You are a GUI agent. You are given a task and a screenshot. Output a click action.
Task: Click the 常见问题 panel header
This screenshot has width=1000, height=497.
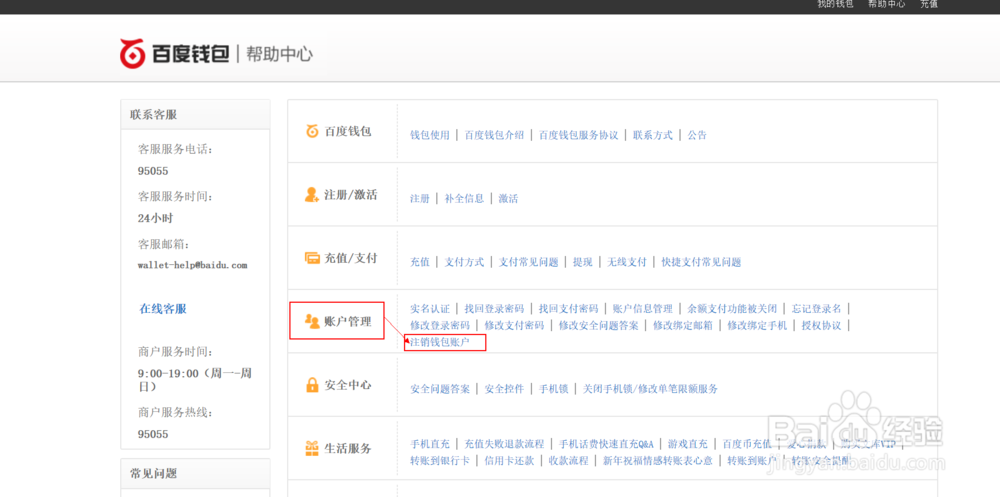click(x=195, y=473)
